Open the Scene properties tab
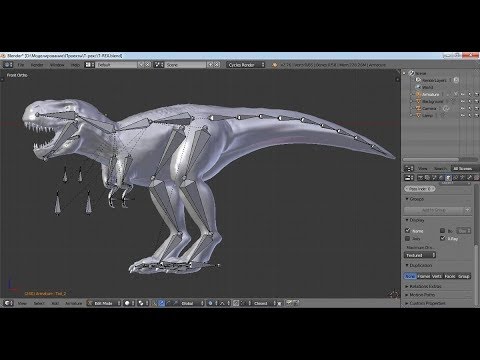This screenshot has height=360, width=480. (x=434, y=178)
